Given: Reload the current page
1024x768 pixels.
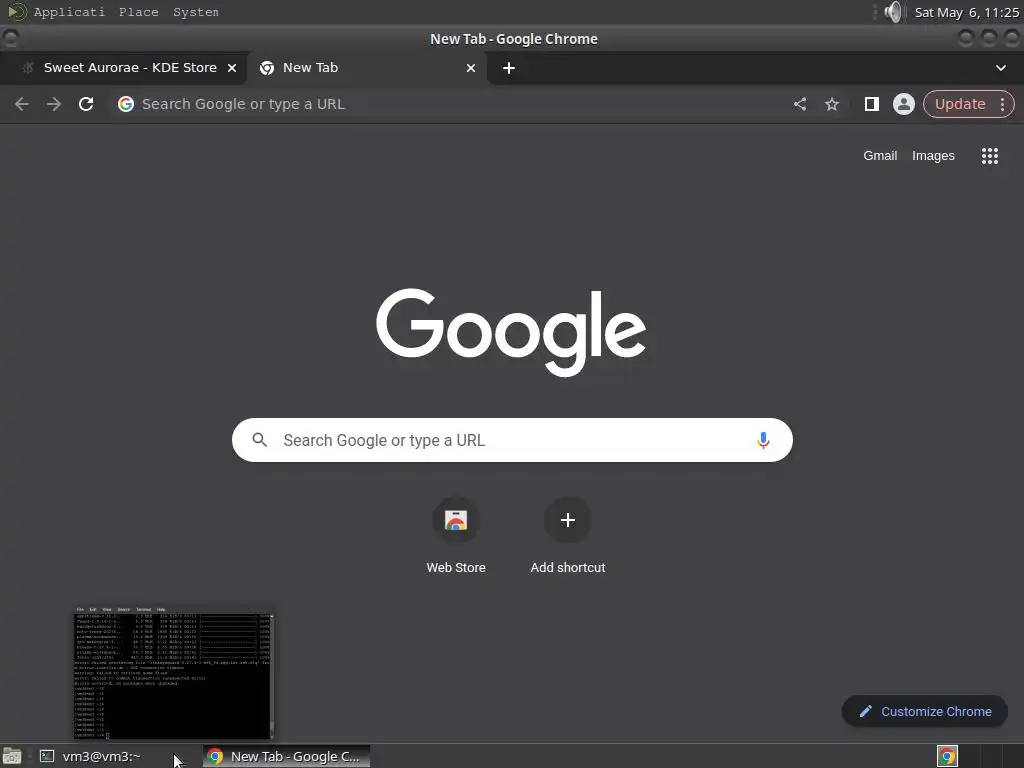Looking at the screenshot, I should [x=86, y=104].
